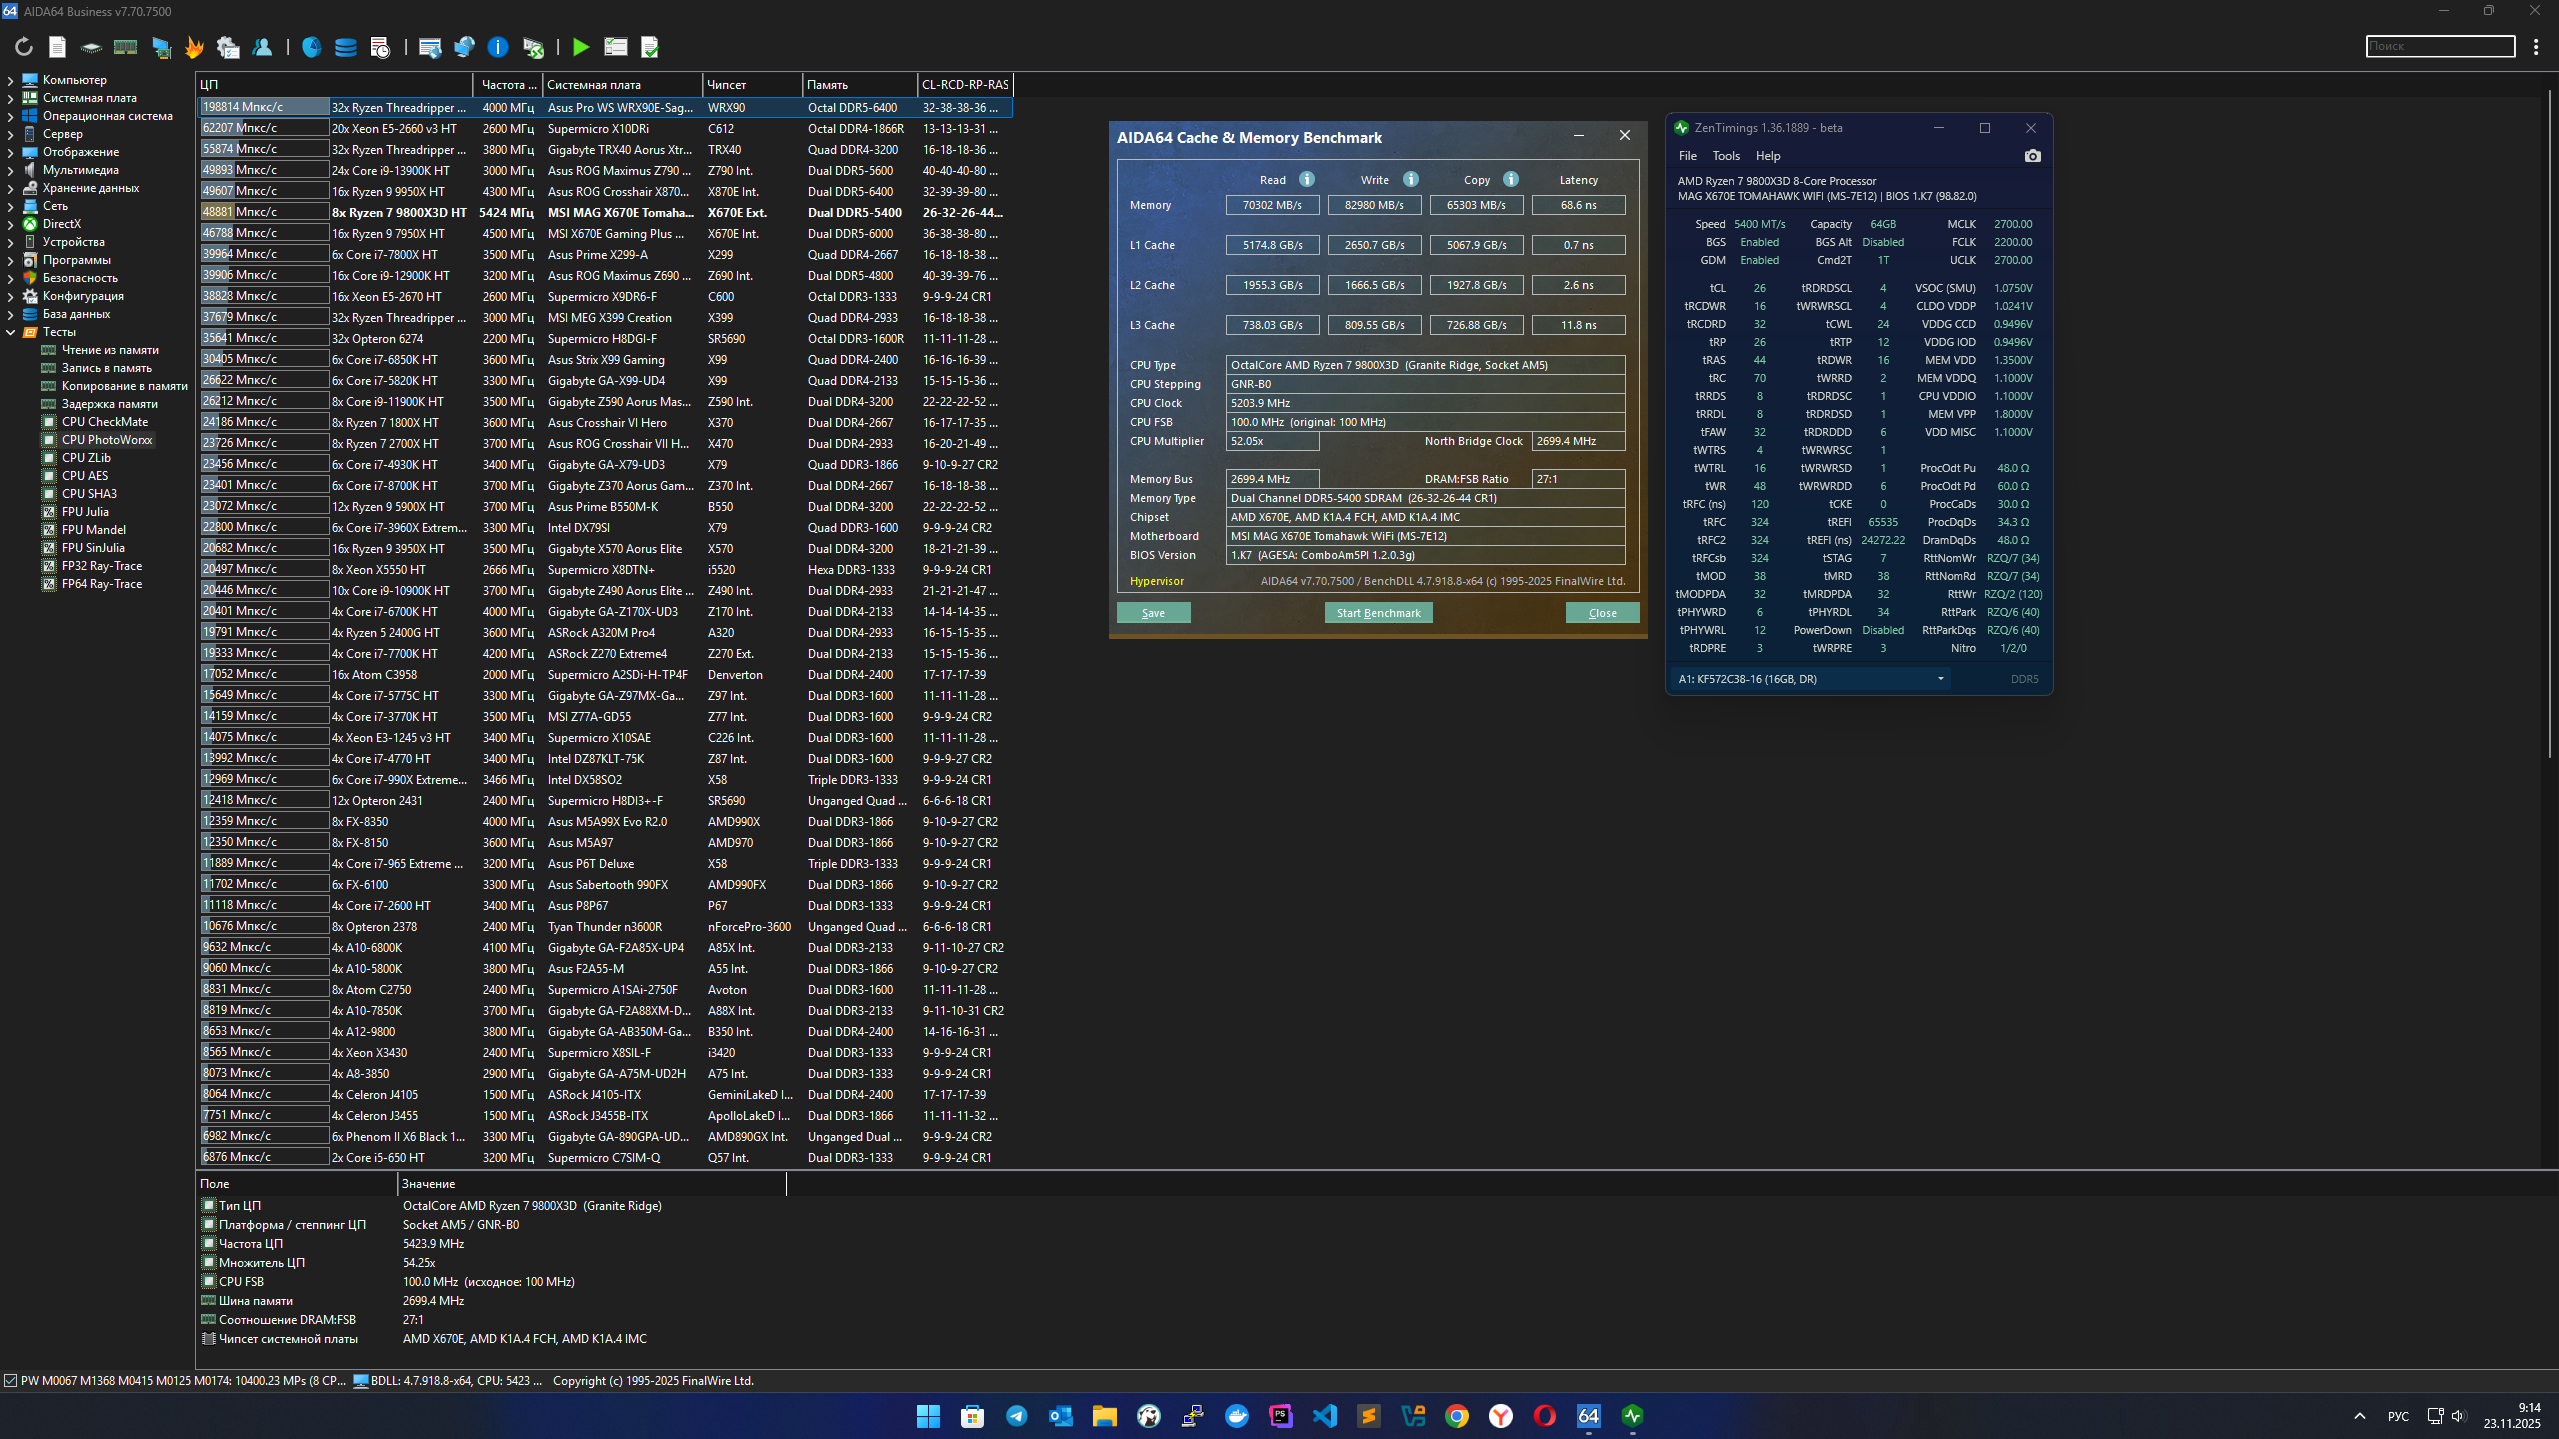The image size is (2559, 1439).
Task: Take ZenTimings screenshot with camera icon
Action: [x=2032, y=156]
